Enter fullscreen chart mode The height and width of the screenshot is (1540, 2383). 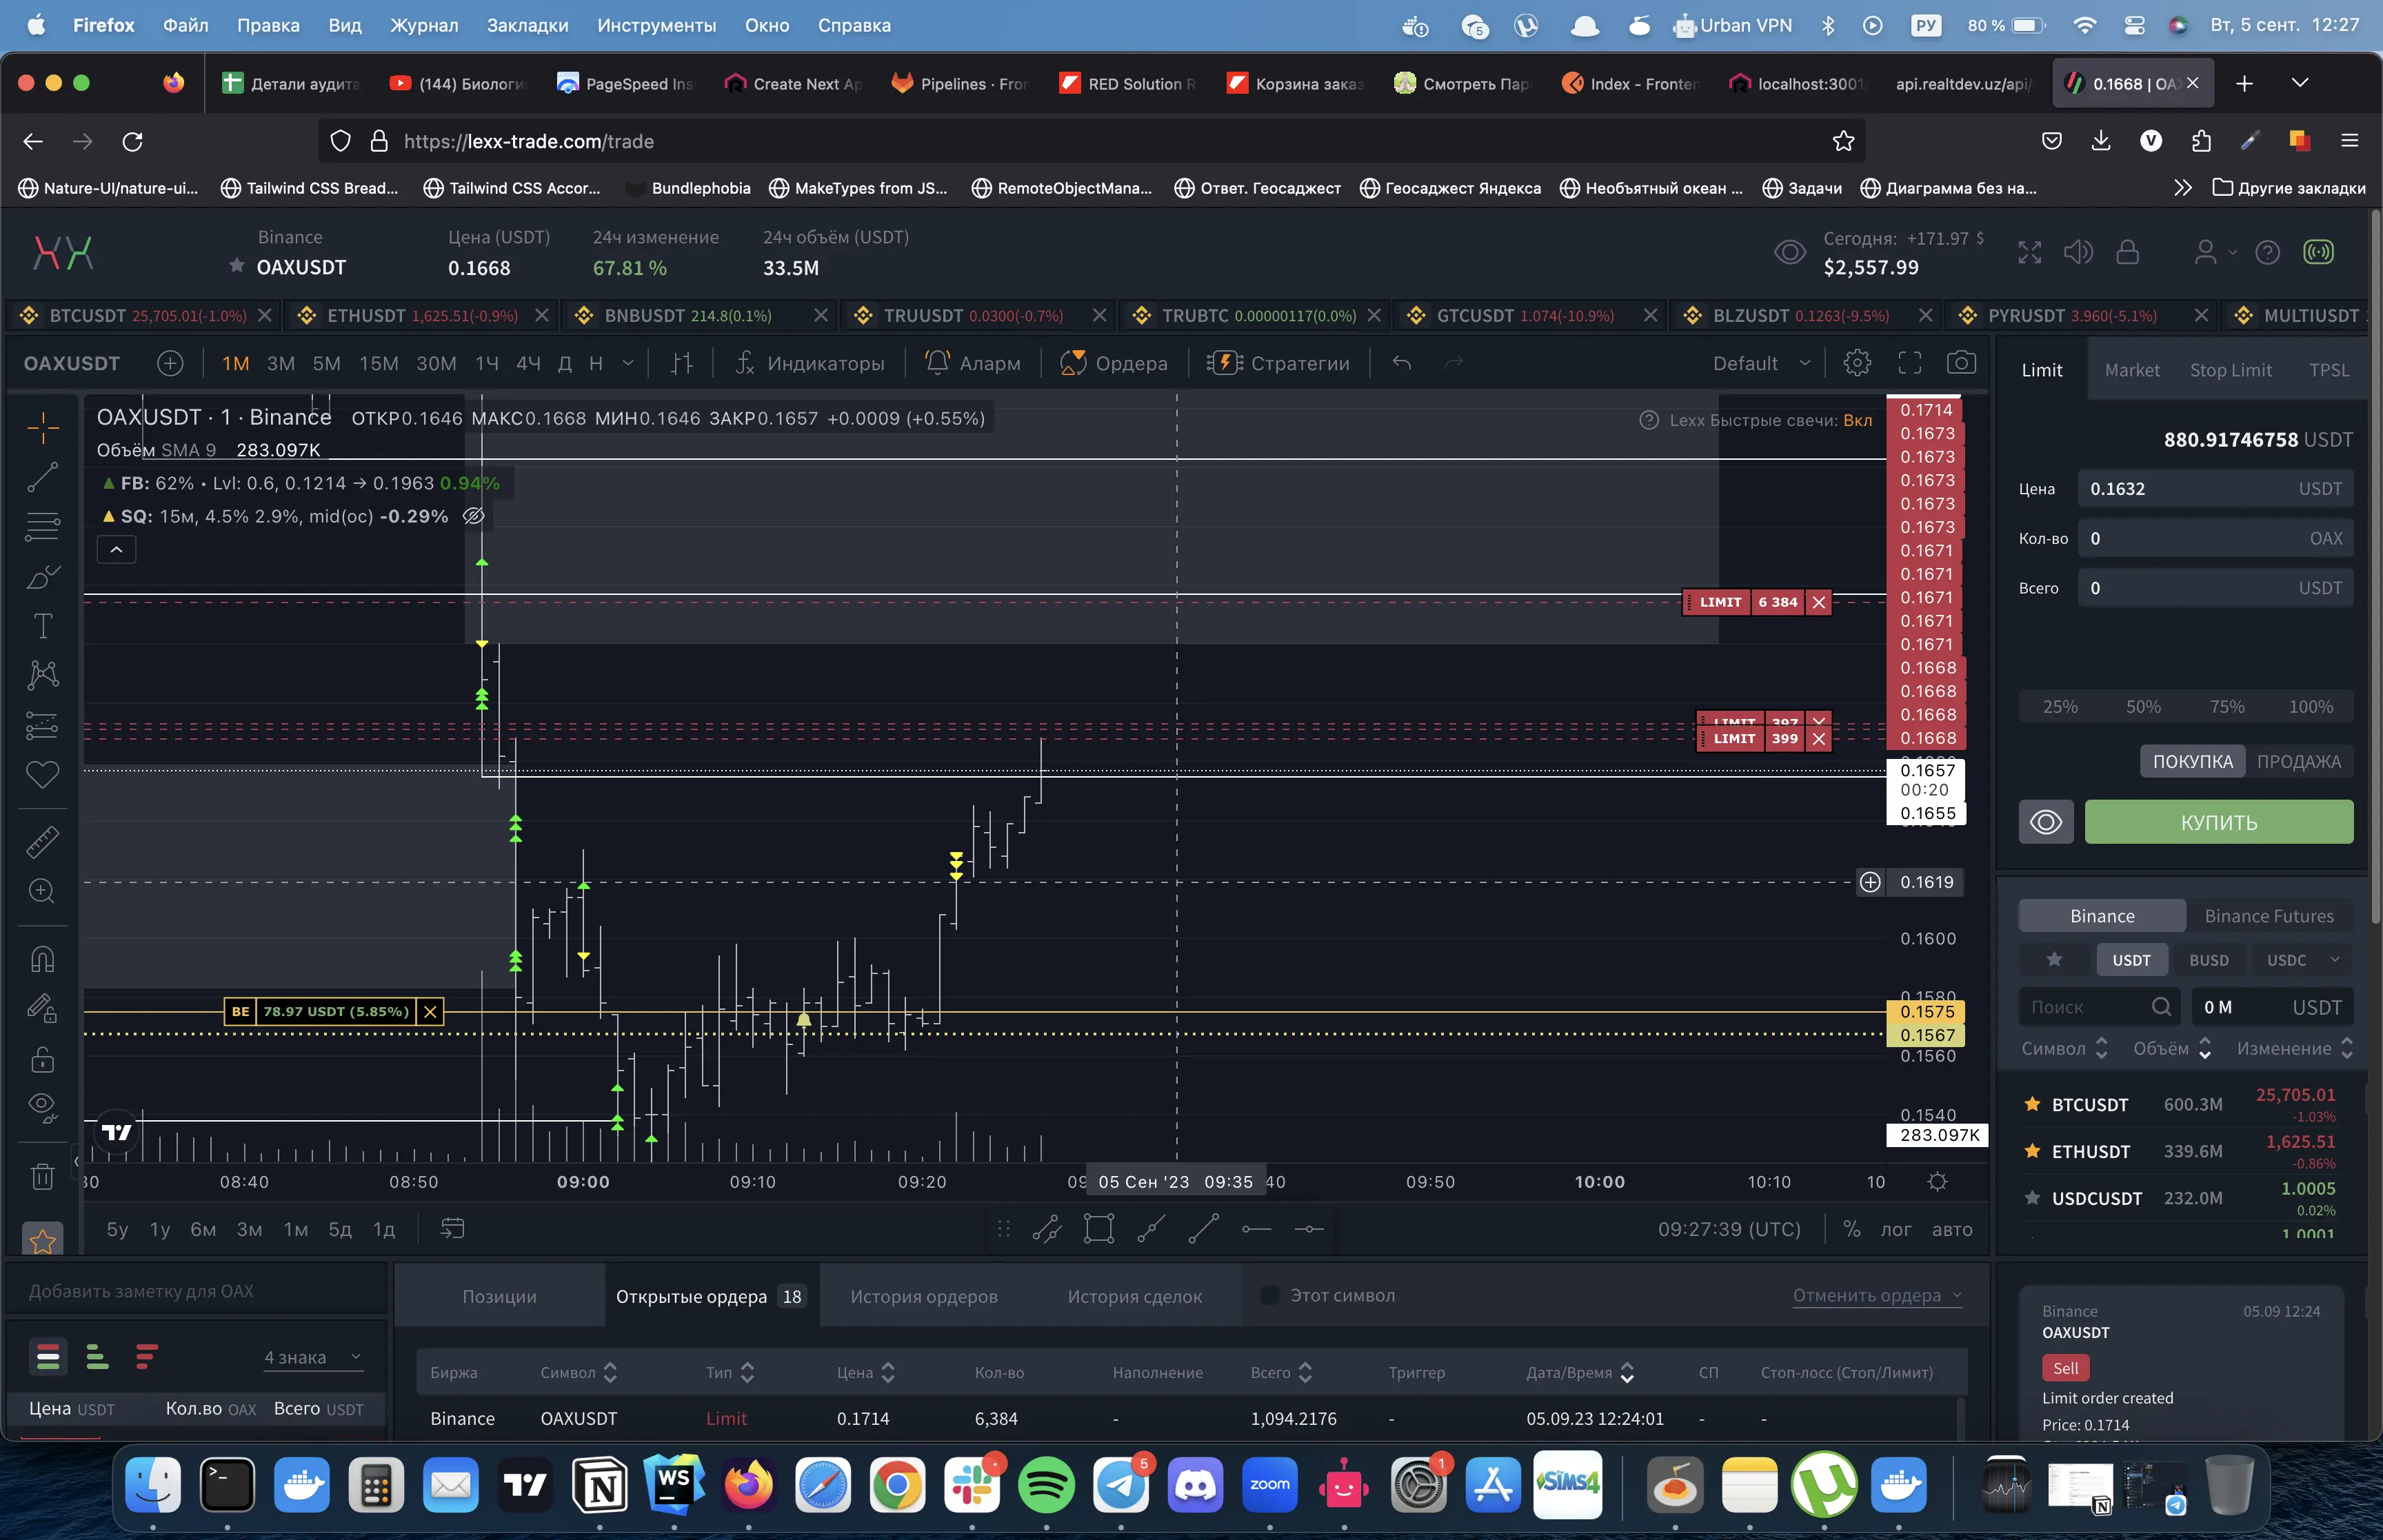pyautogui.click(x=1910, y=363)
